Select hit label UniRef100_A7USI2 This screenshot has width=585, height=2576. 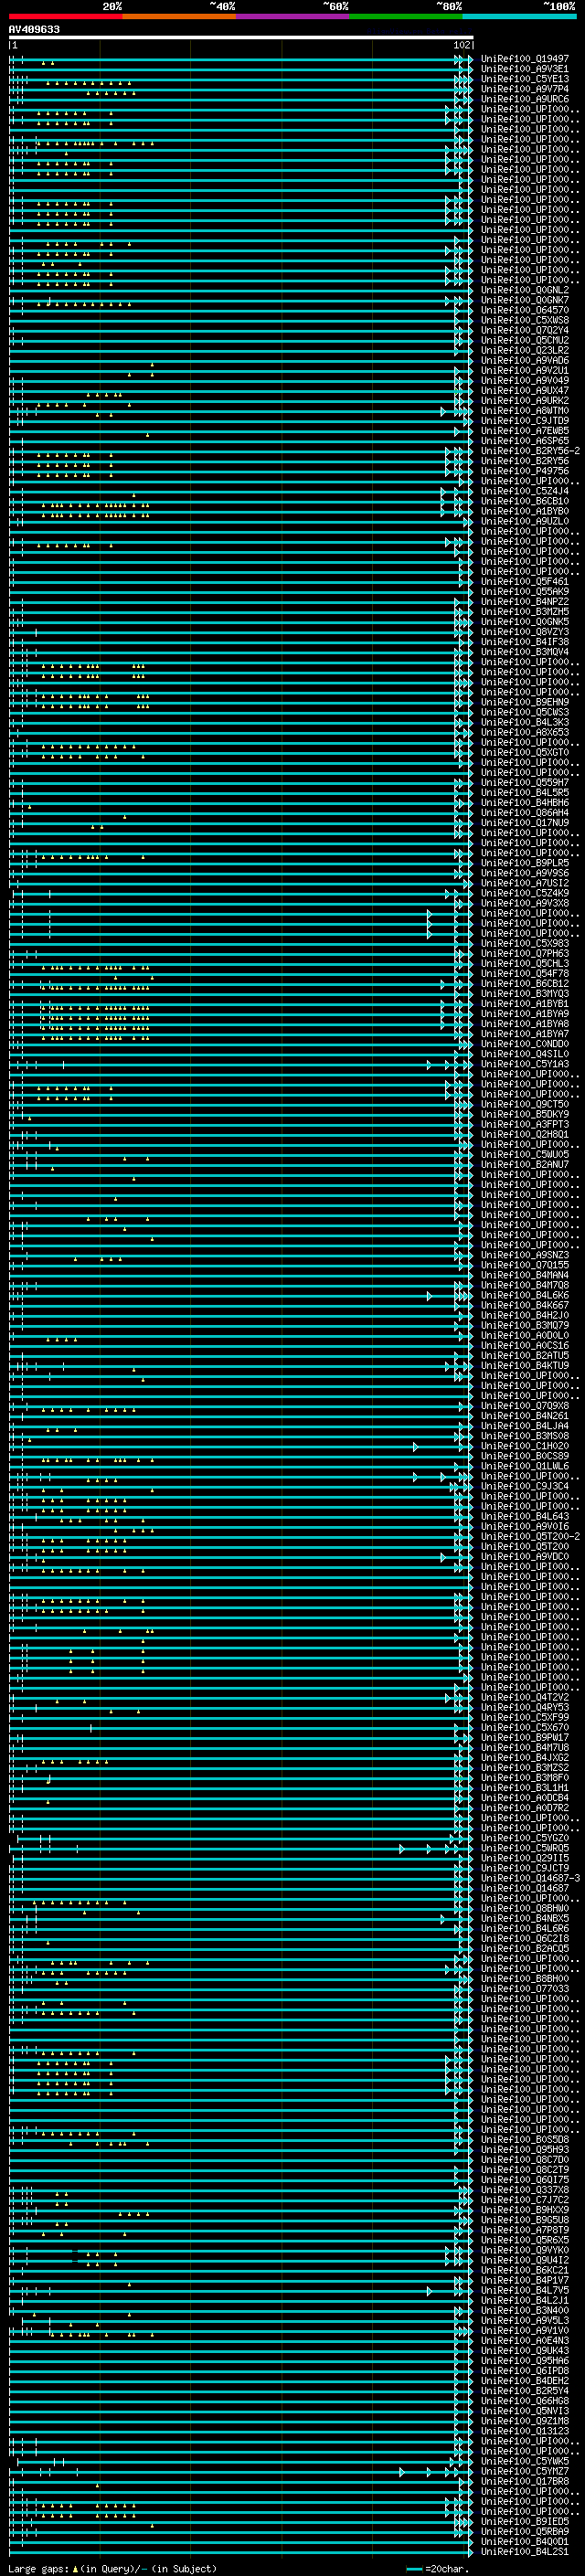525,883
